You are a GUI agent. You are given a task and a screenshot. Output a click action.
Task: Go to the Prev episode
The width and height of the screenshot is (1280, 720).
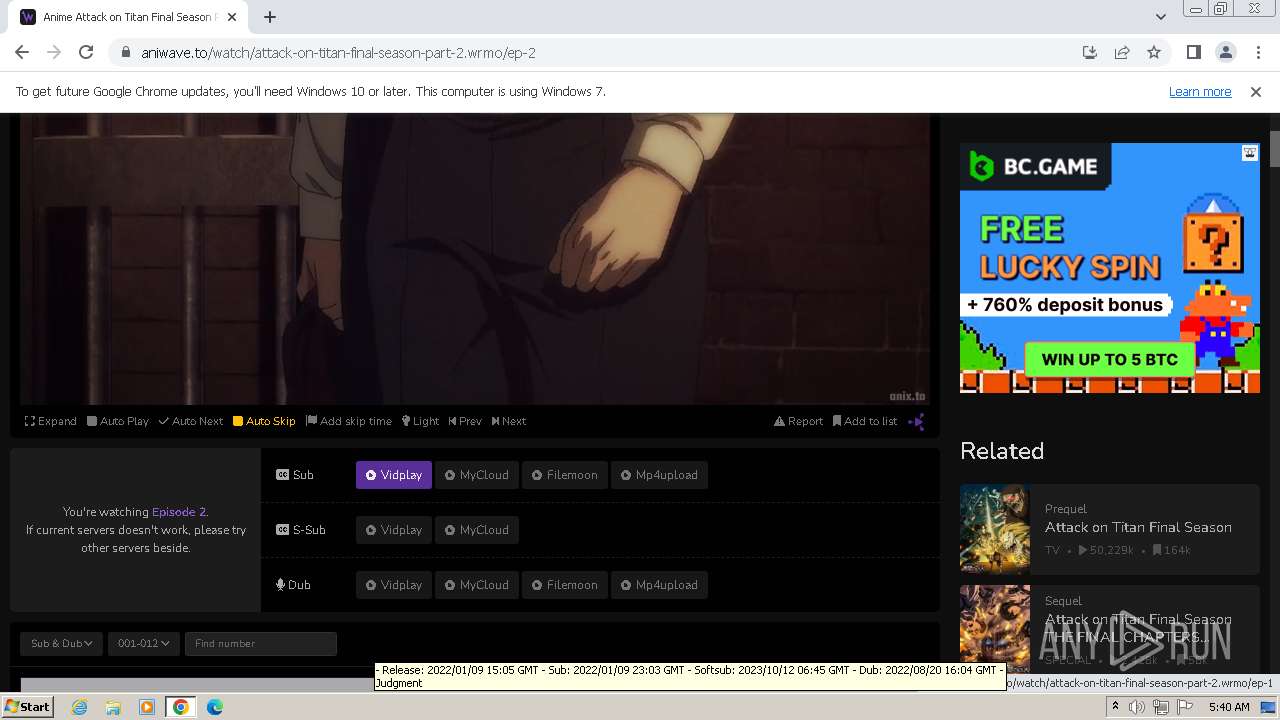point(465,421)
